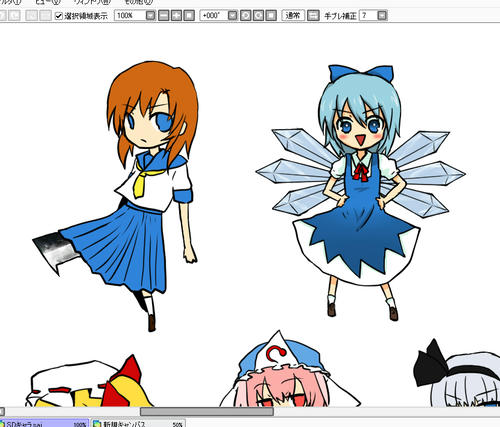Click the greyed deselect toolbar icon

32,15
